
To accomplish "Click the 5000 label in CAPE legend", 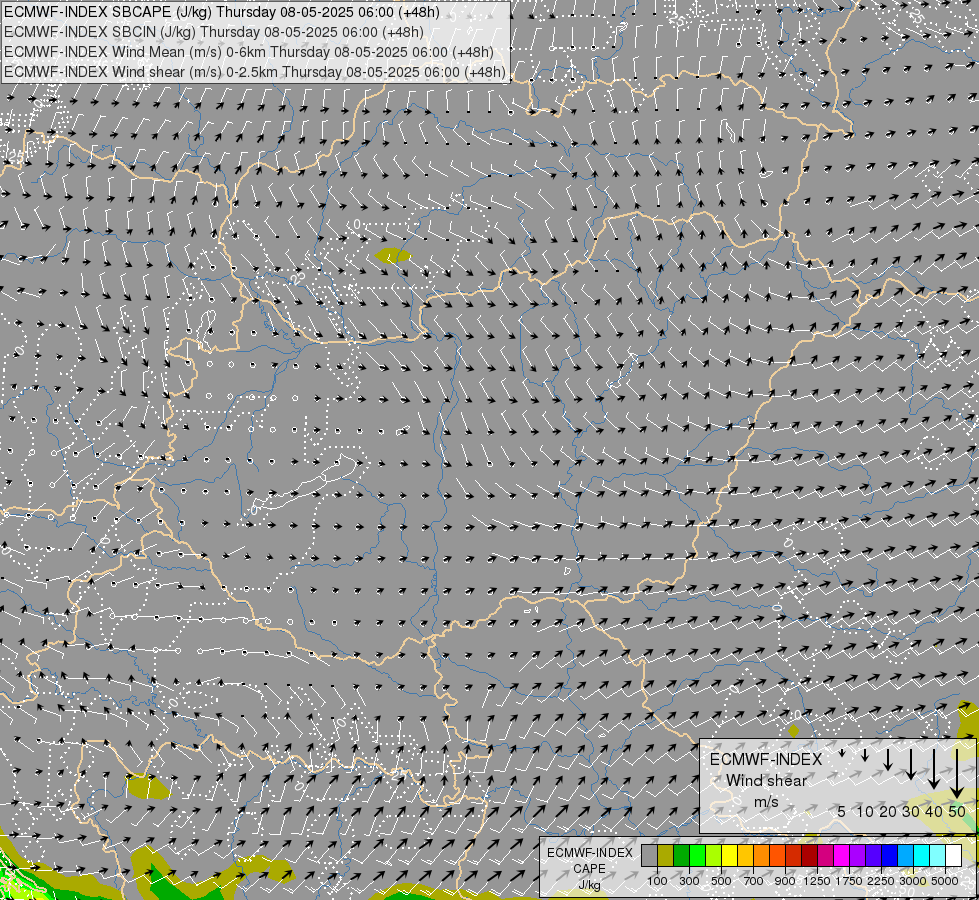I will click(x=945, y=881).
